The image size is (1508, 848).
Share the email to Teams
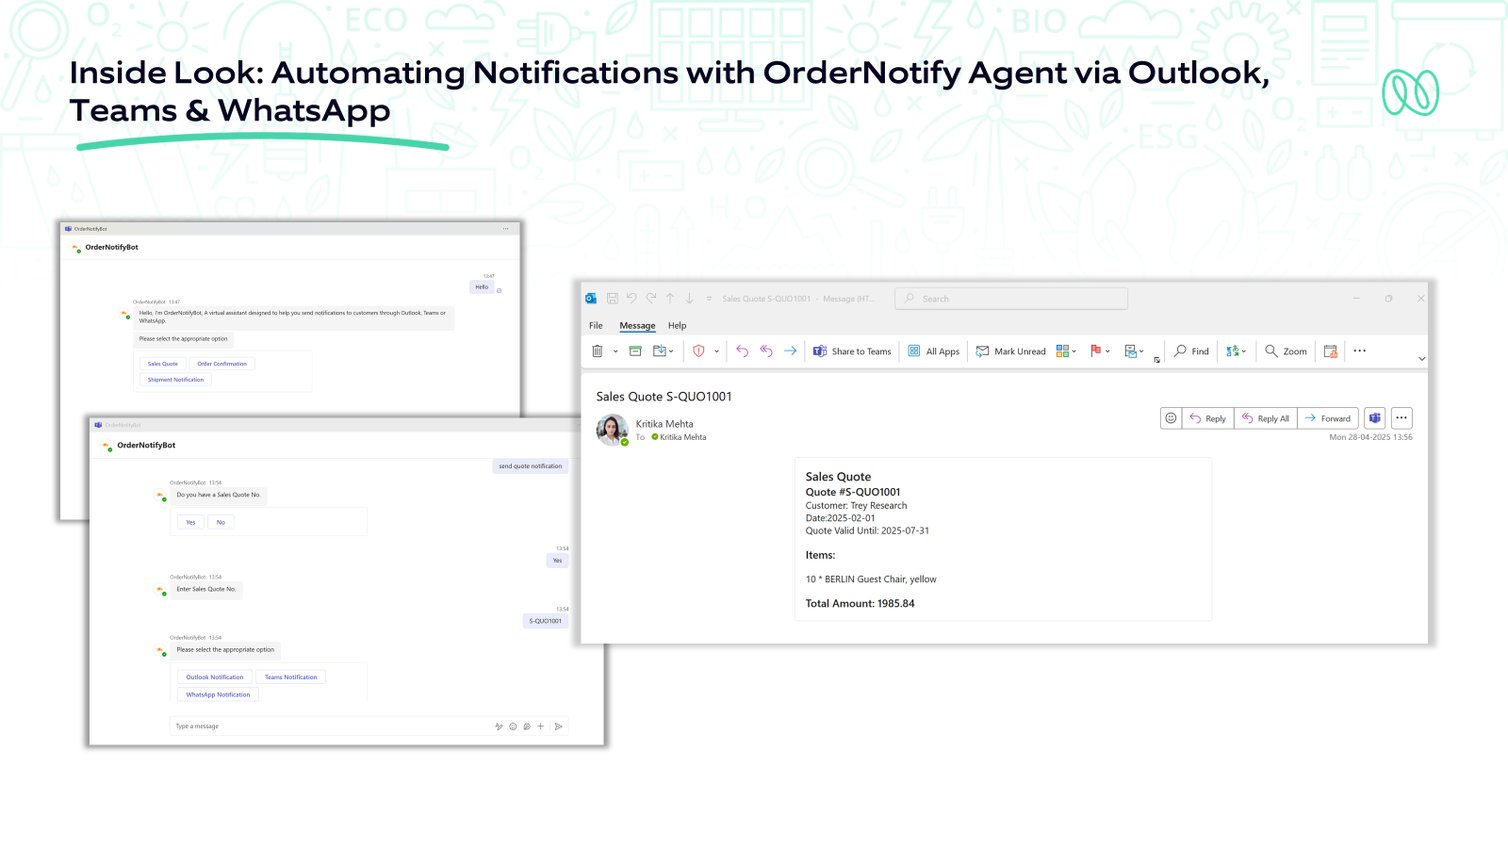pyautogui.click(x=852, y=351)
